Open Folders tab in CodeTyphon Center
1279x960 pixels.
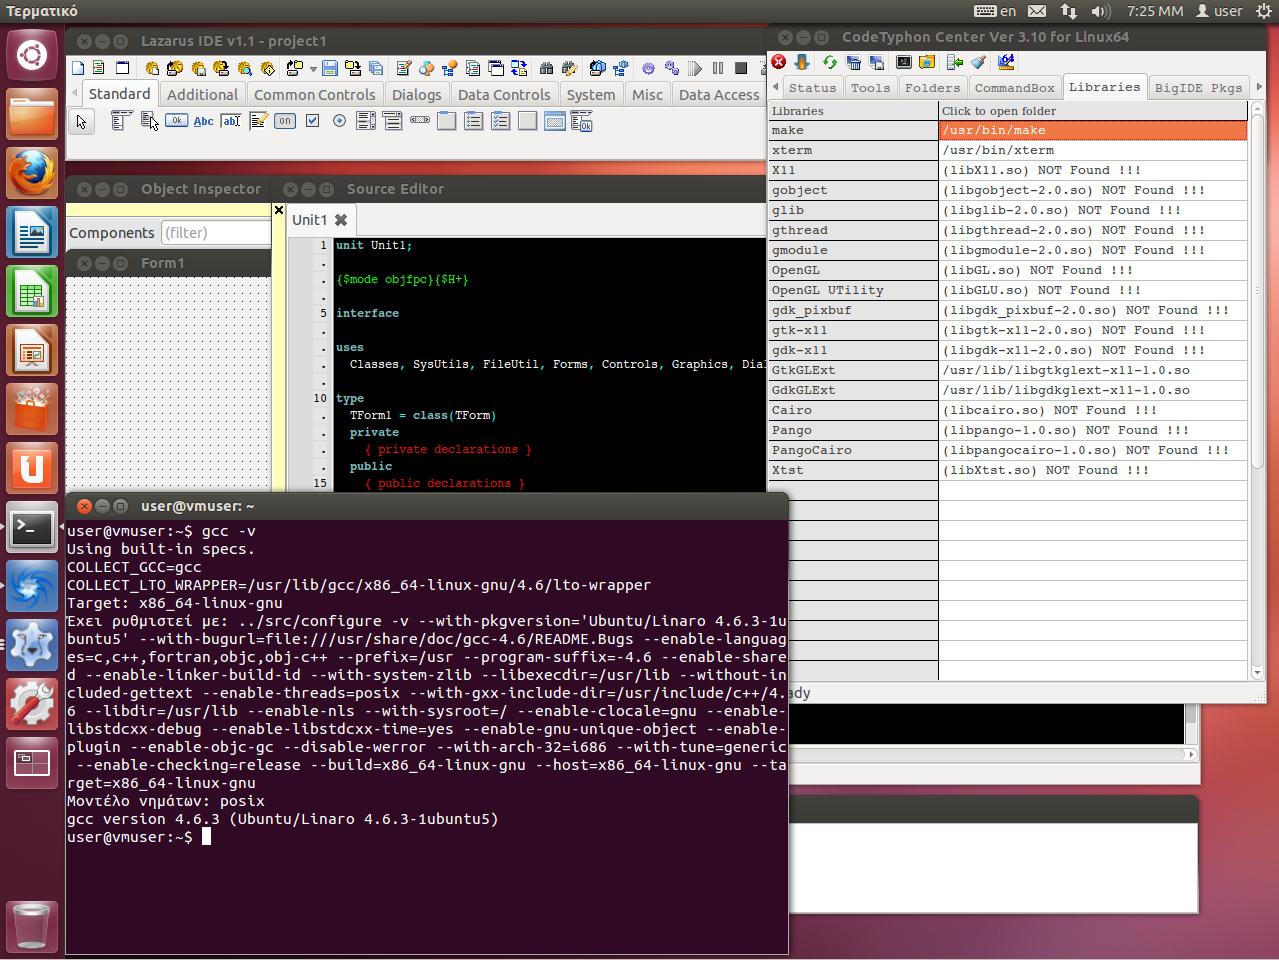pos(932,88)
